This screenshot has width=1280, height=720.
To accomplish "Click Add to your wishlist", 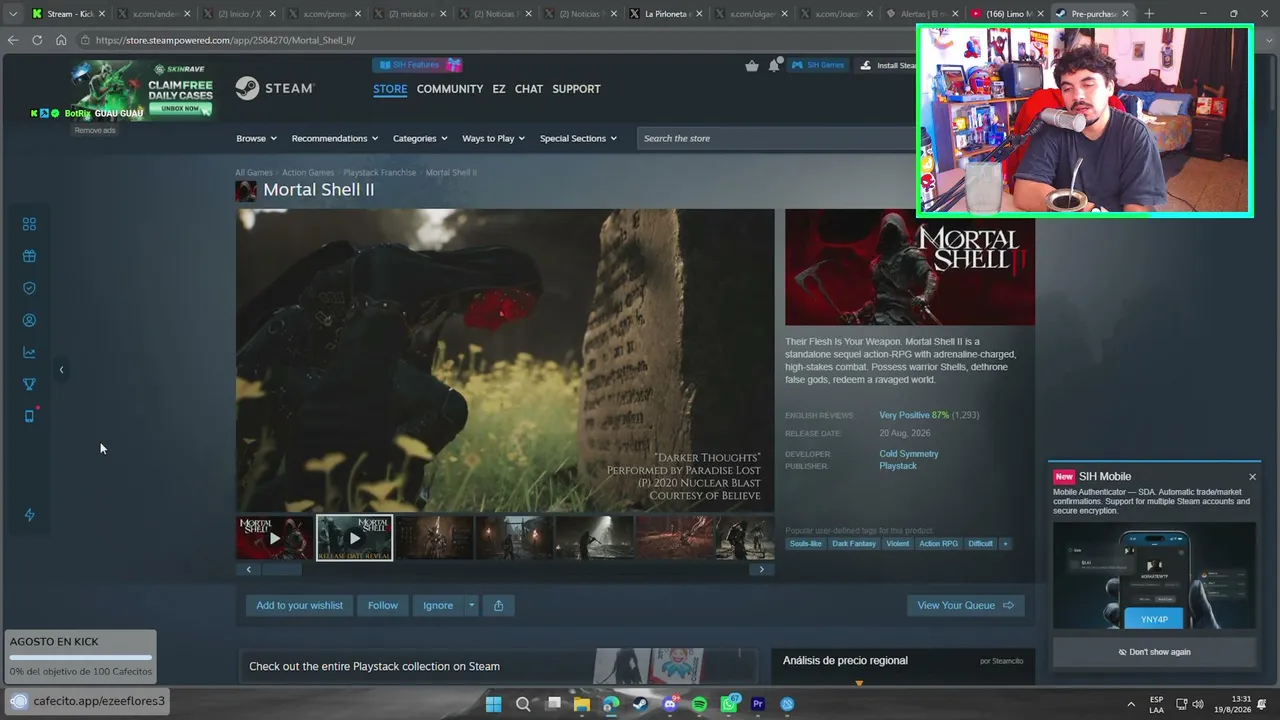I will 299,605.
